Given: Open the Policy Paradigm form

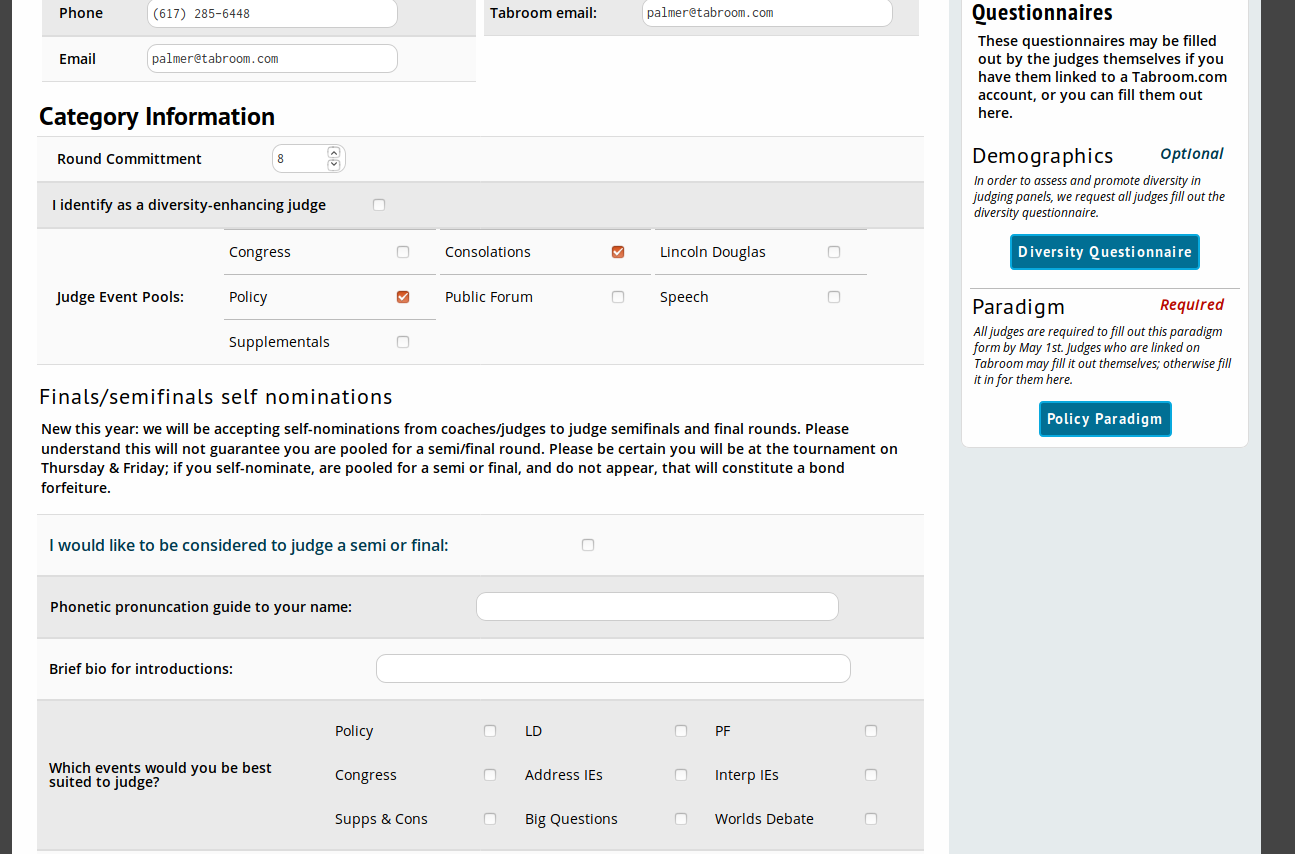Looking at the screenshot, I should pyautogui.click(x=1104, y=419).
